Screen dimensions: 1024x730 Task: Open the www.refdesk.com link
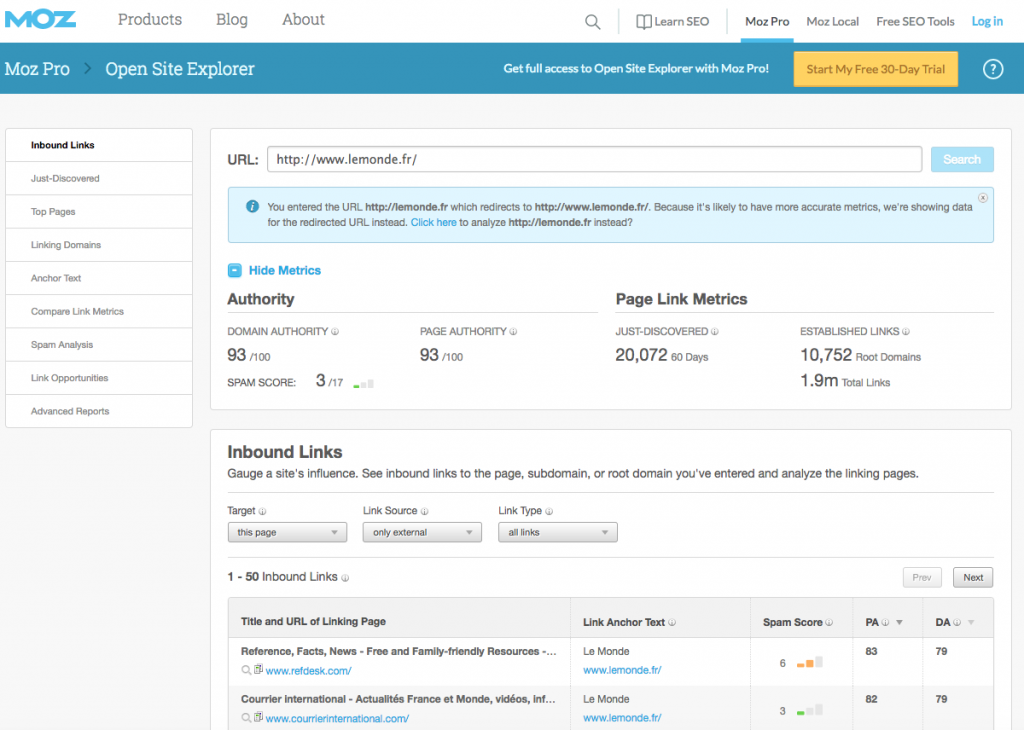(x=308, y=671)
